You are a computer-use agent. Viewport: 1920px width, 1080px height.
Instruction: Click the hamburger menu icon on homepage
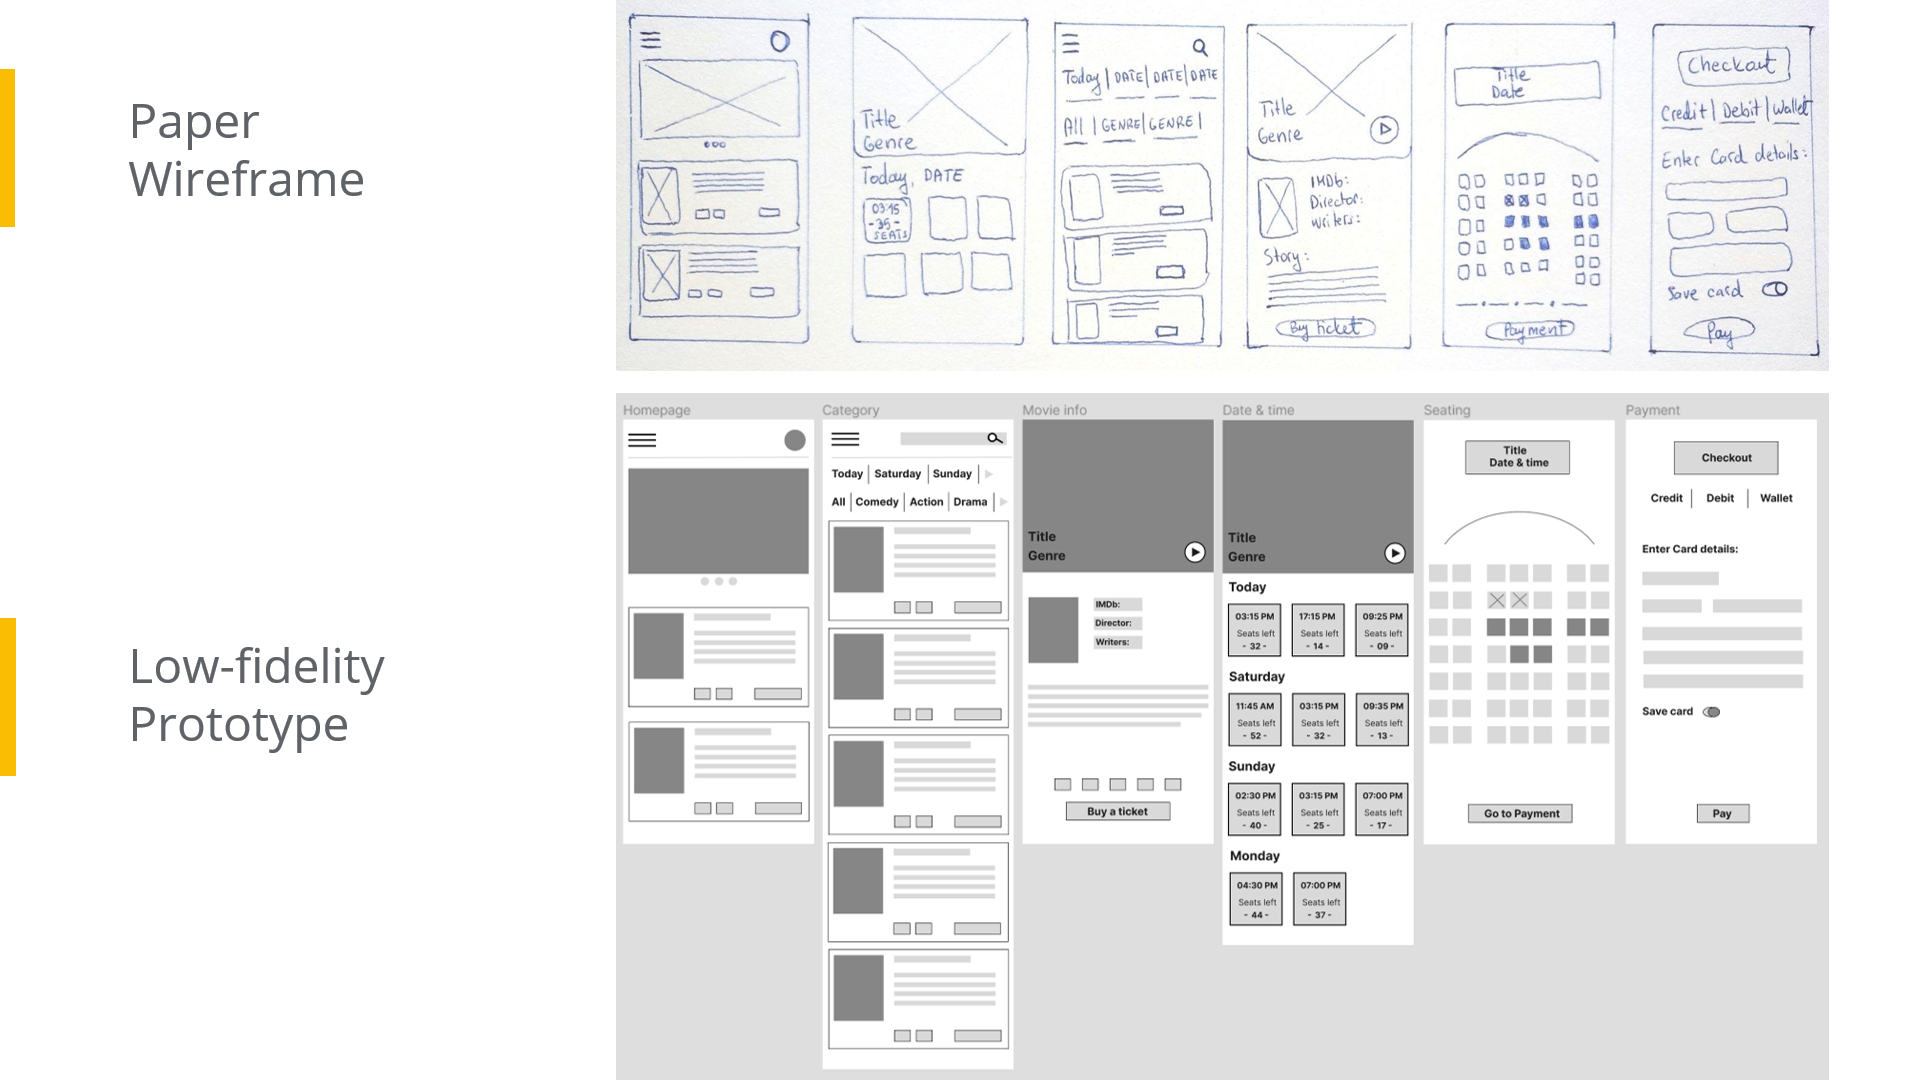coord(642,440)
